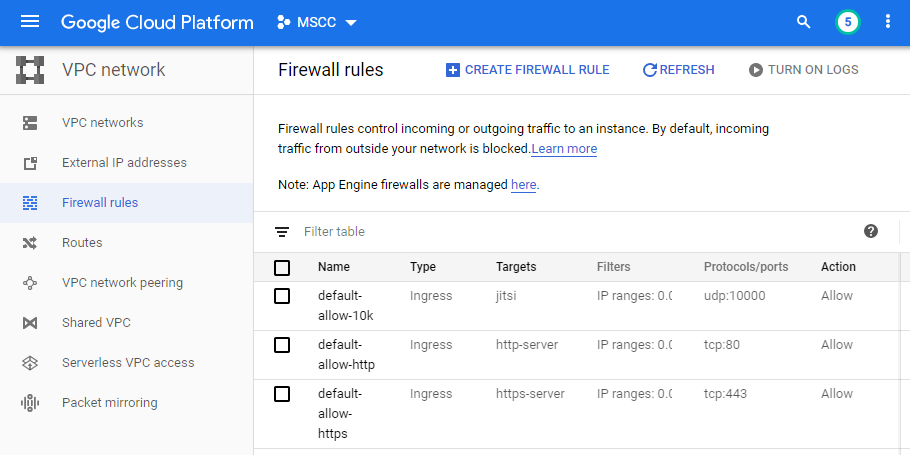Viewport: 910px width, 455px height.
Task: Open the three-dot more options menu
Action: pos(887,22)
